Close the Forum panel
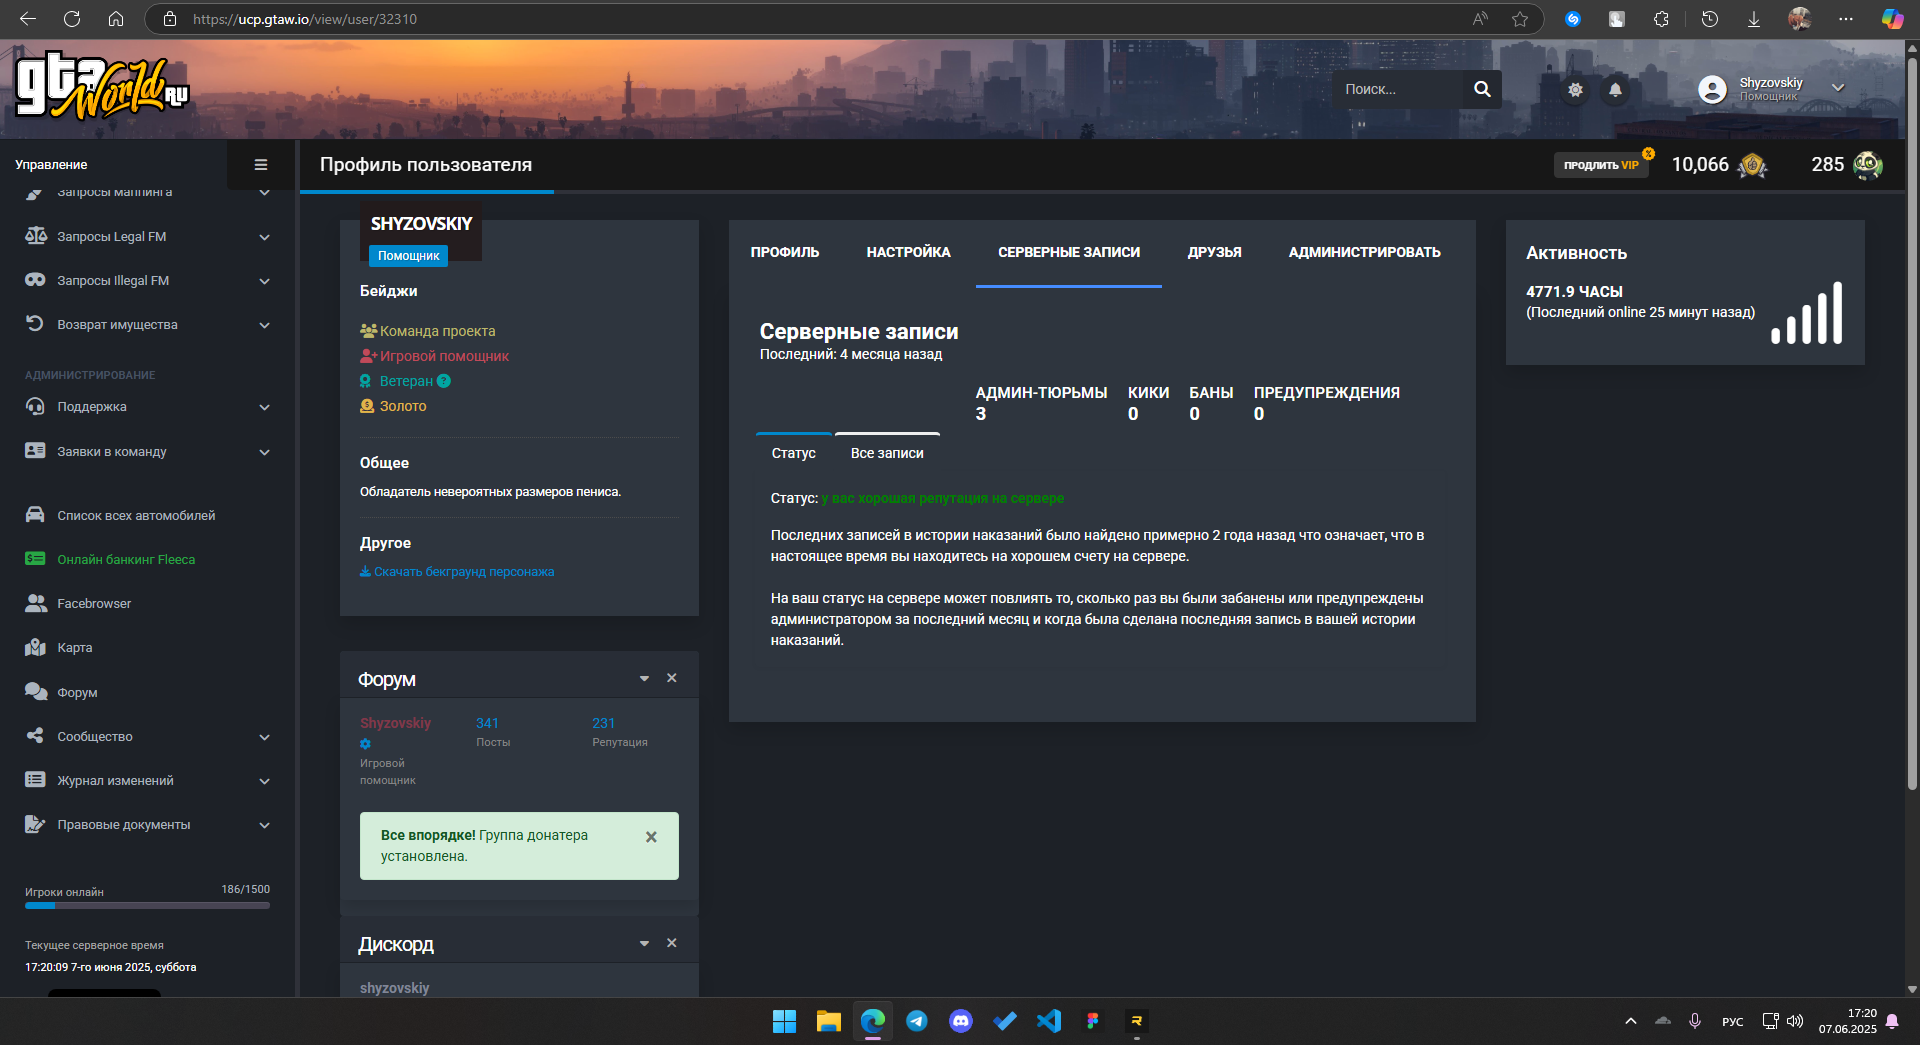 point(672,678)
